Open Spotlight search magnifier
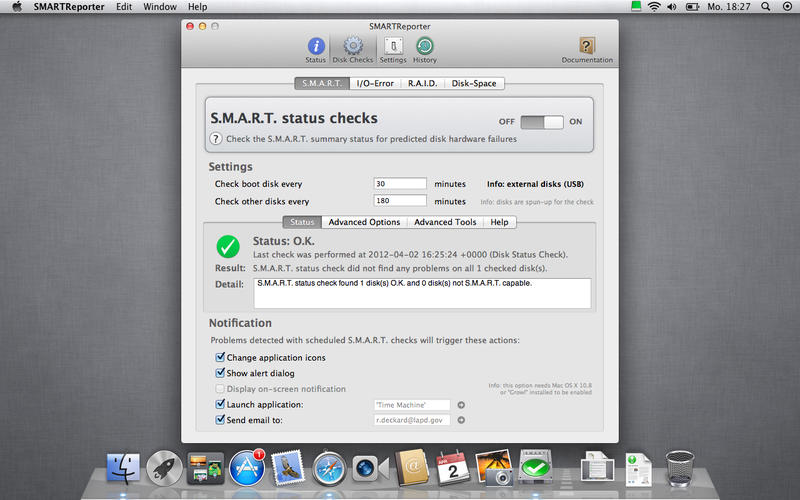 click(766, 7)
